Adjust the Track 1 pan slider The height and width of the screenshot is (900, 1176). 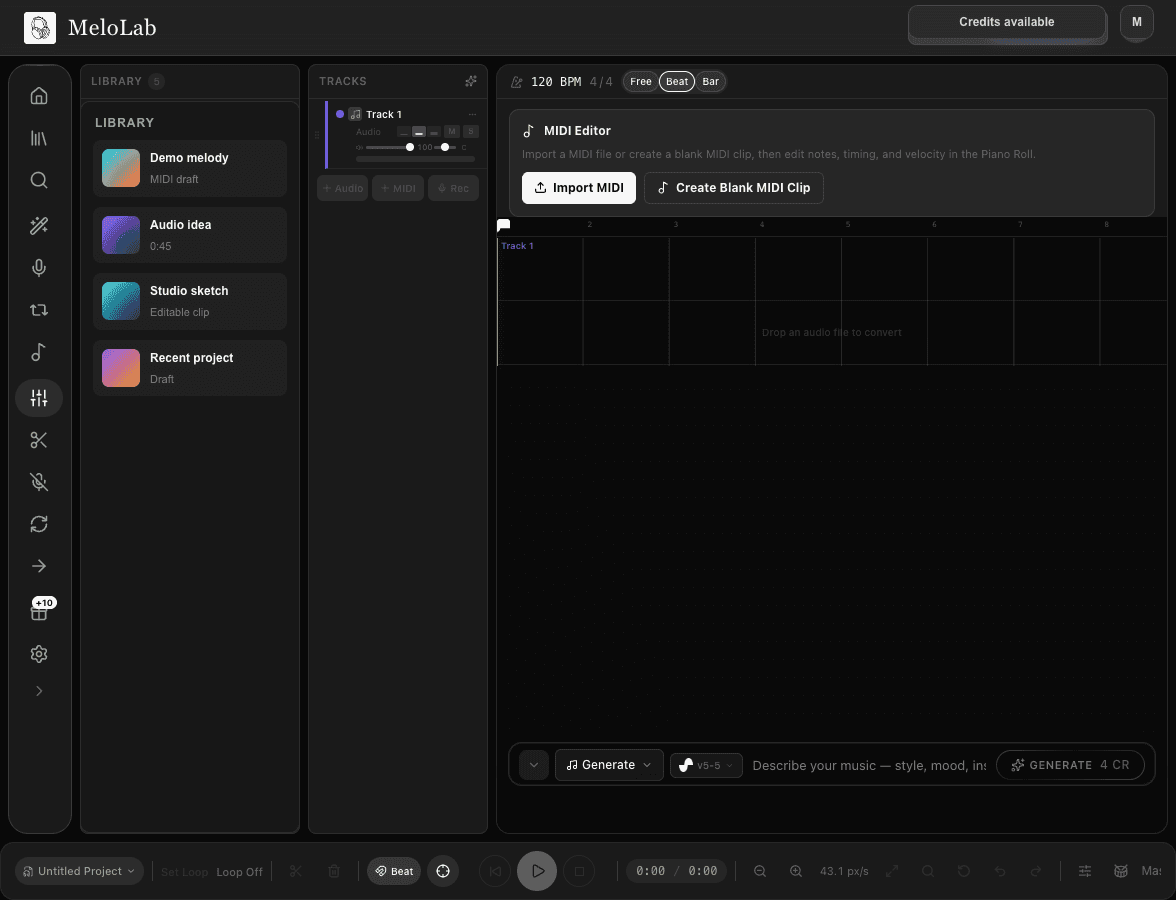point(445,147)
